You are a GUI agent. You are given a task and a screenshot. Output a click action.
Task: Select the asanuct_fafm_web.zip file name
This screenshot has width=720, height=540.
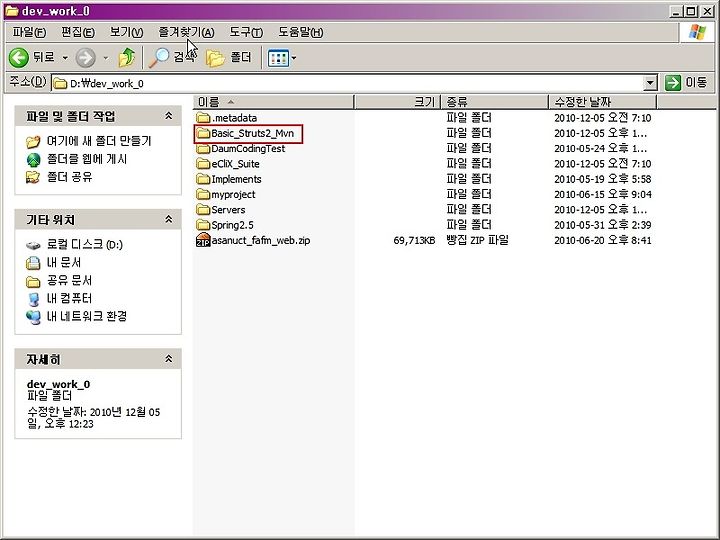tap(261, 240)
